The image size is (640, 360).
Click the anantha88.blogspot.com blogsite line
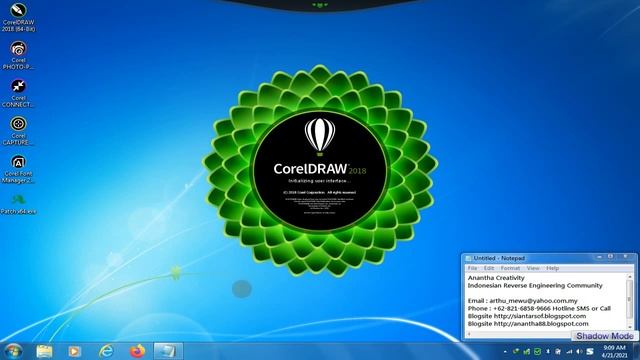pyautogui.click(x=528, y=324)
